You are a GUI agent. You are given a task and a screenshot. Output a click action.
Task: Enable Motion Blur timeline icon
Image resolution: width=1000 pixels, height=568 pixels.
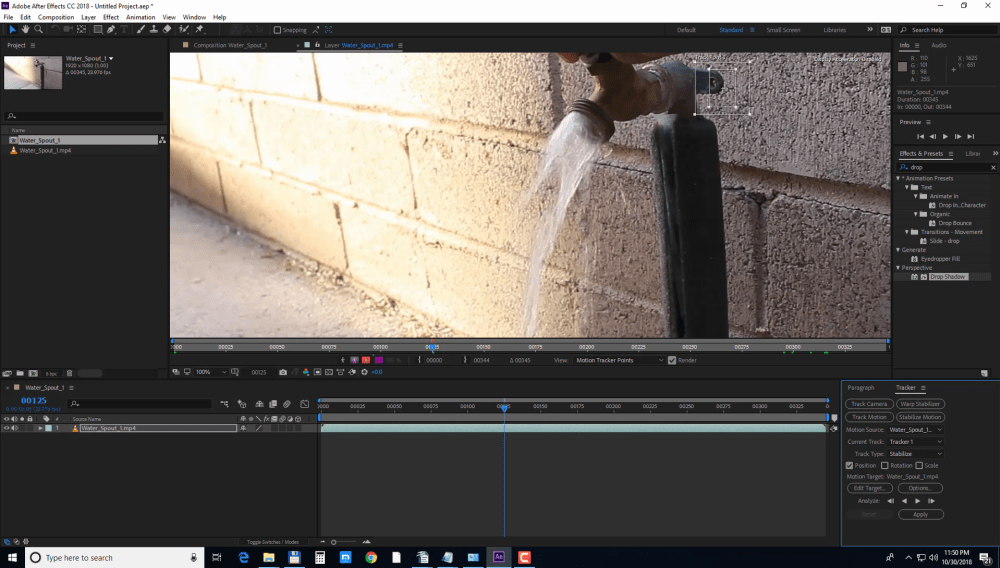coord(287,404)
